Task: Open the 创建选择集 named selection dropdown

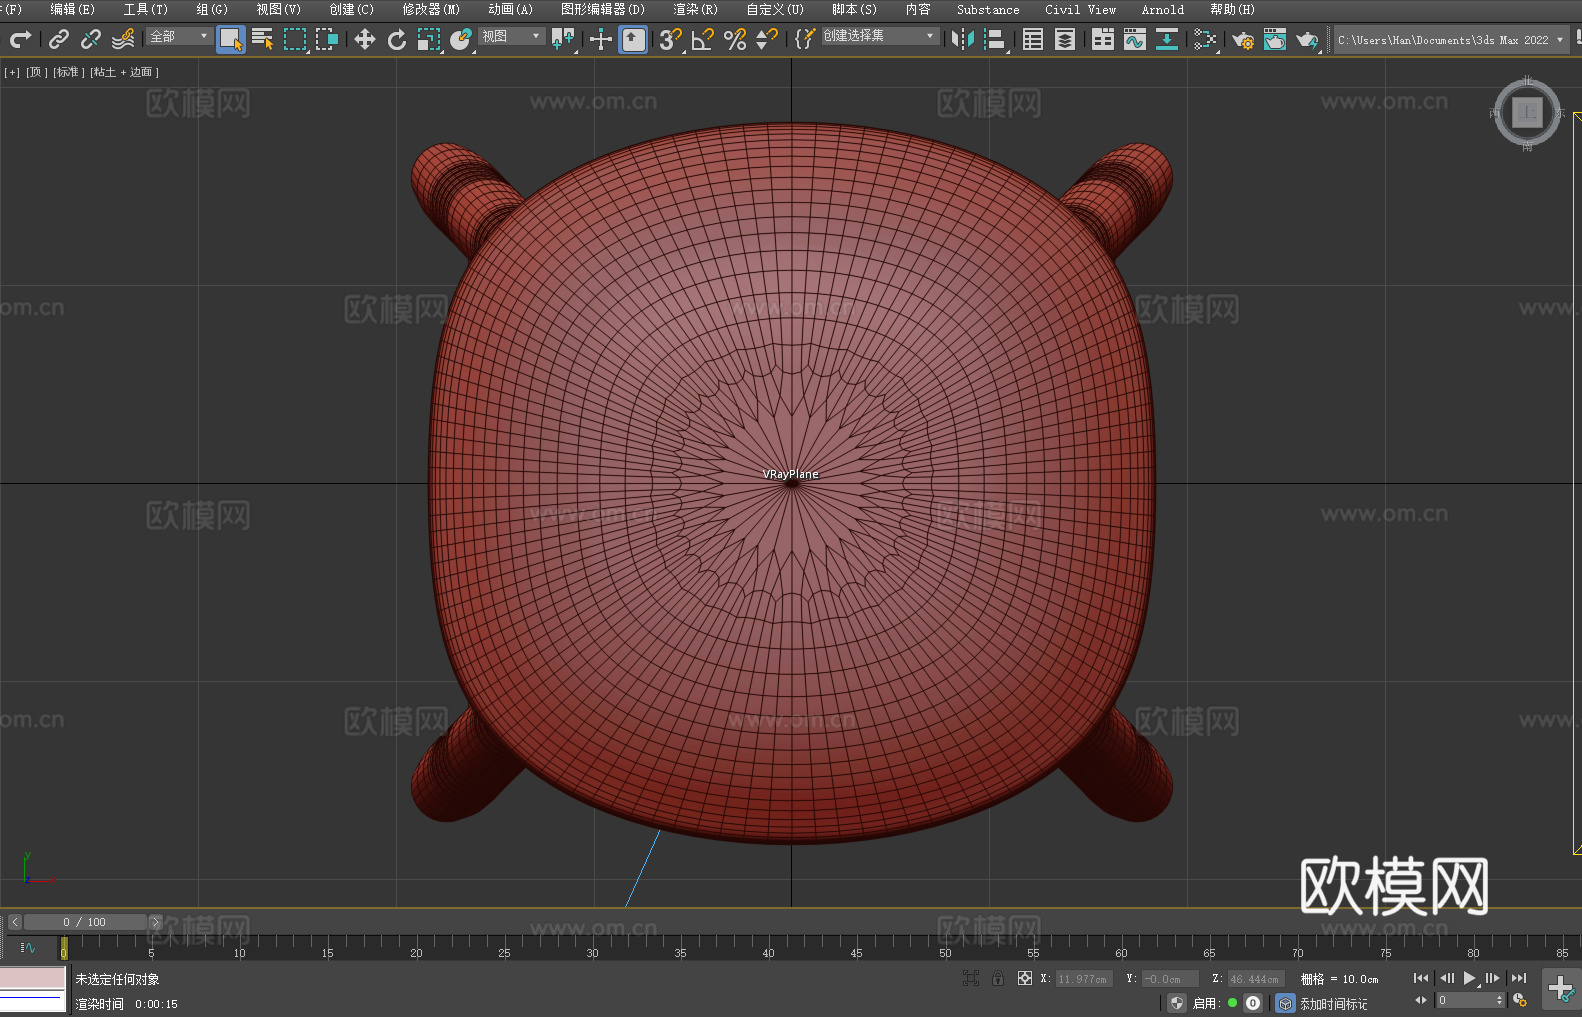Action: (x=880, y=37)
